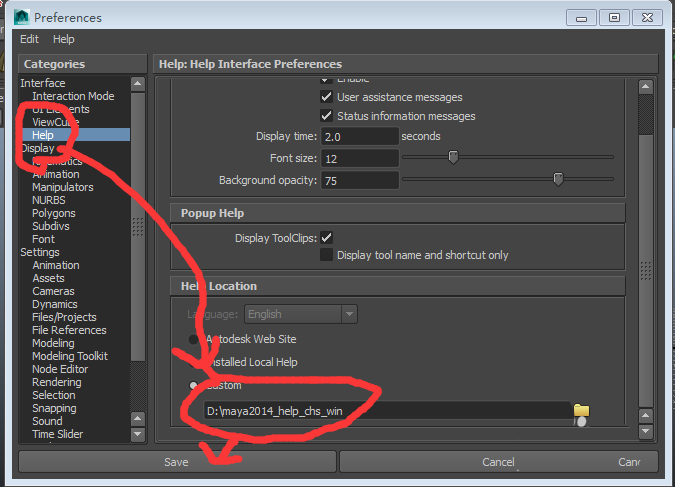The height and width of the screenshot is (487, 675).
Task: Select the Modeling category
Action: point(53,343)
